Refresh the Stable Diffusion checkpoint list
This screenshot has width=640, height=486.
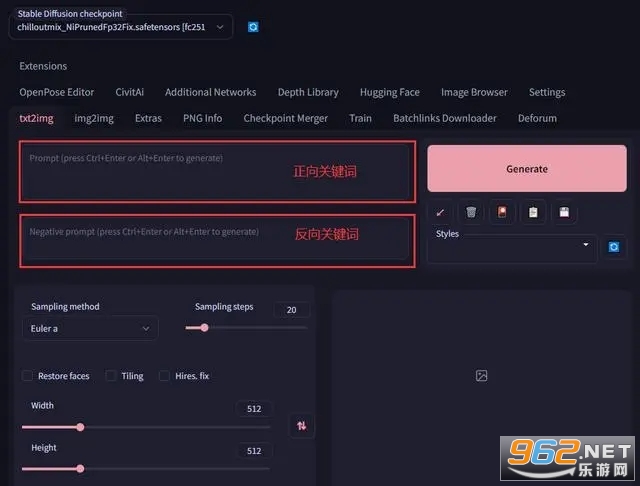[253, 27]
